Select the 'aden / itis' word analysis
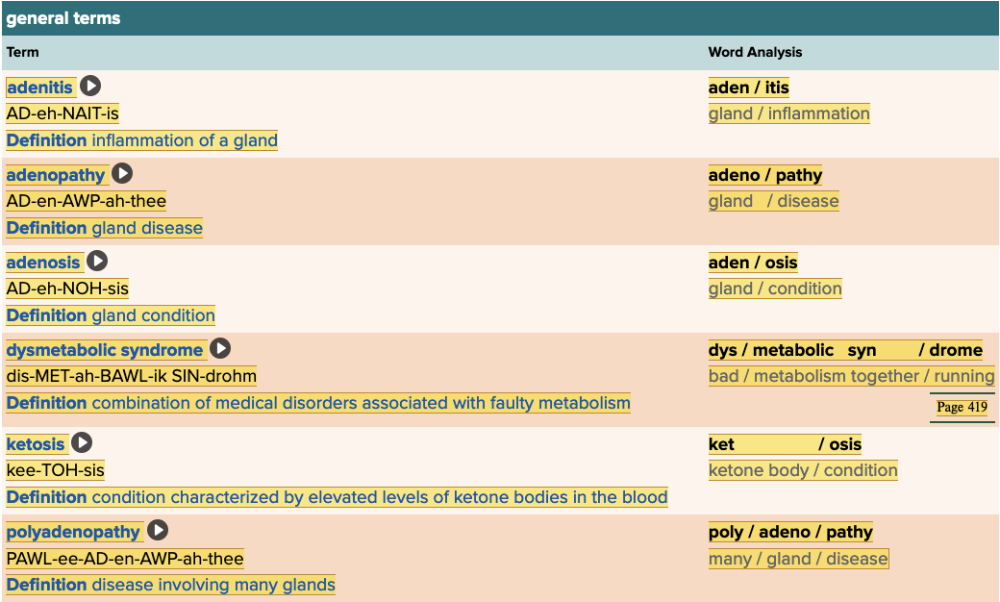The image size is (1000, 602). click(748, 88)
